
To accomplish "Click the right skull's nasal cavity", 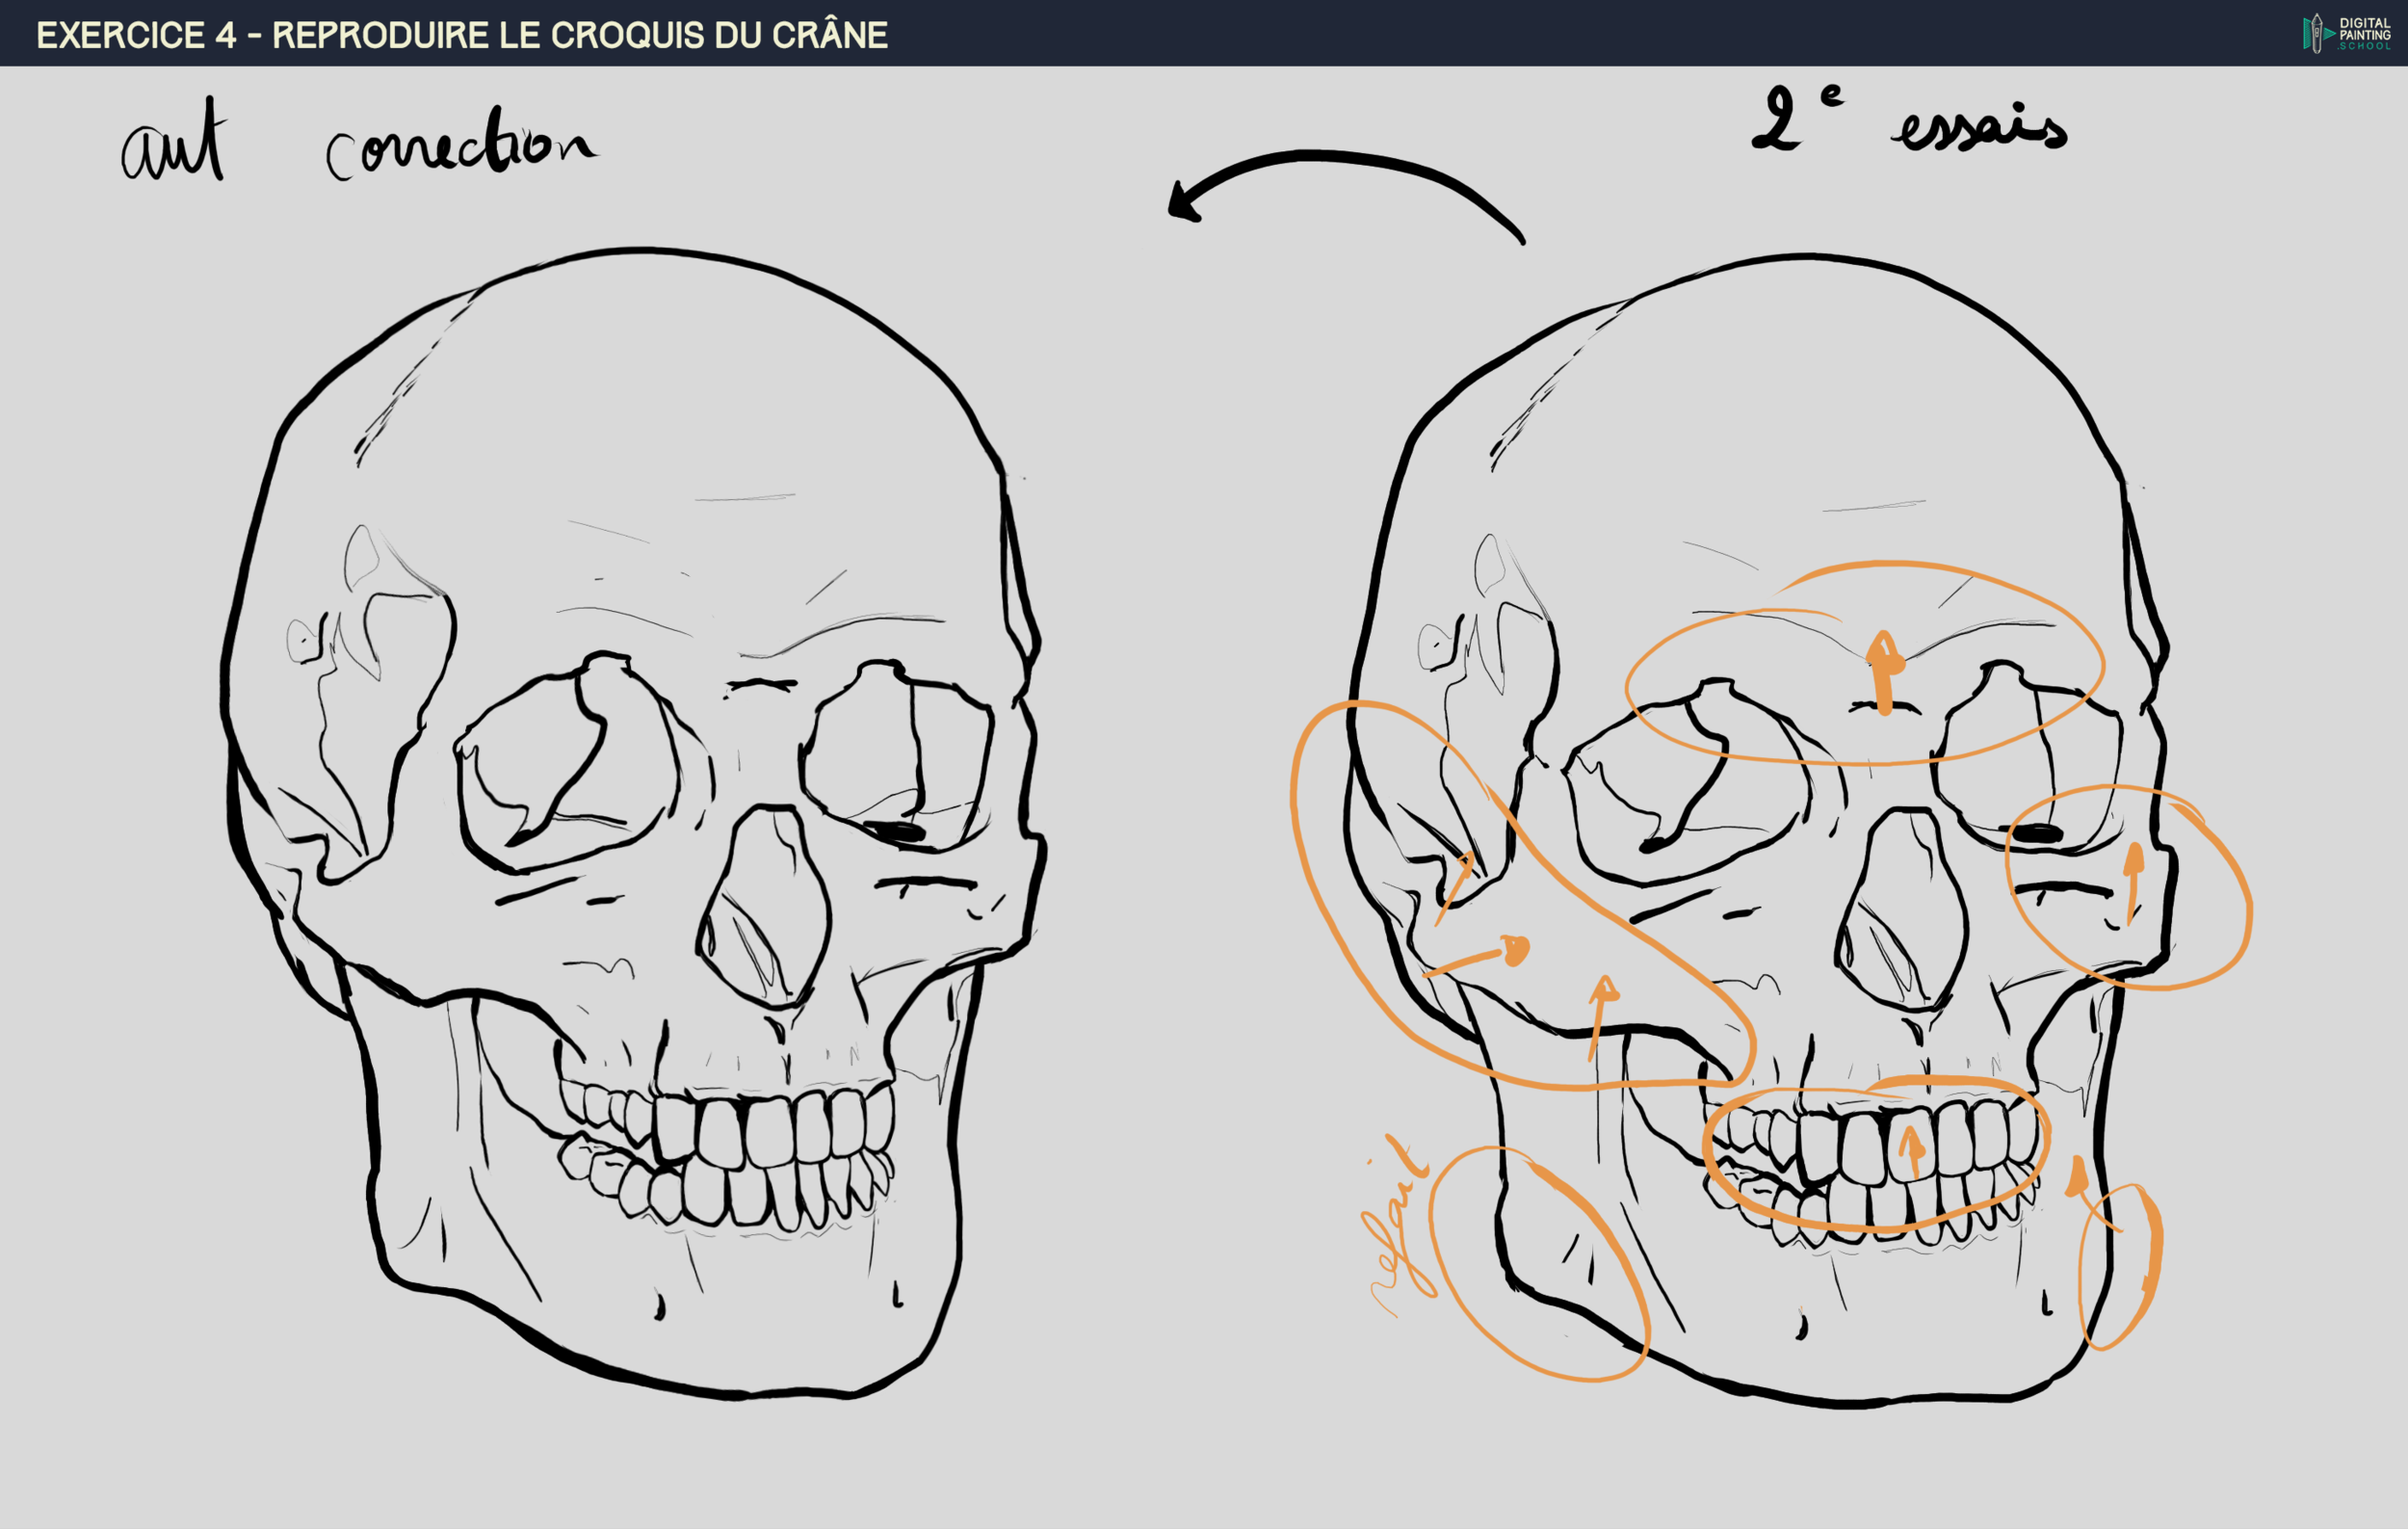I will 1903,912.
